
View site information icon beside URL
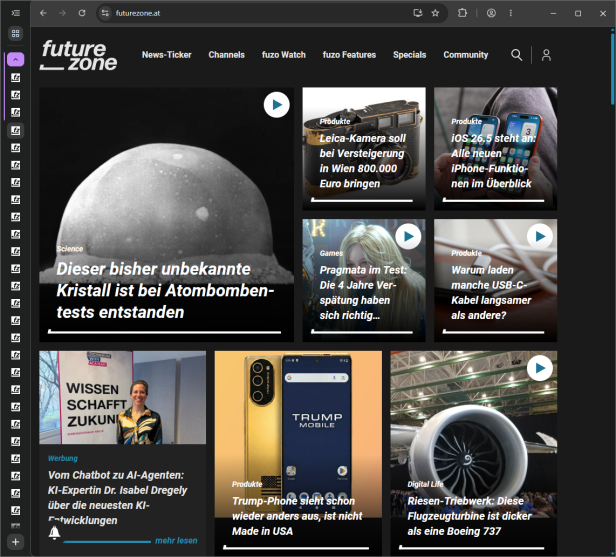[x=105, y=13]
